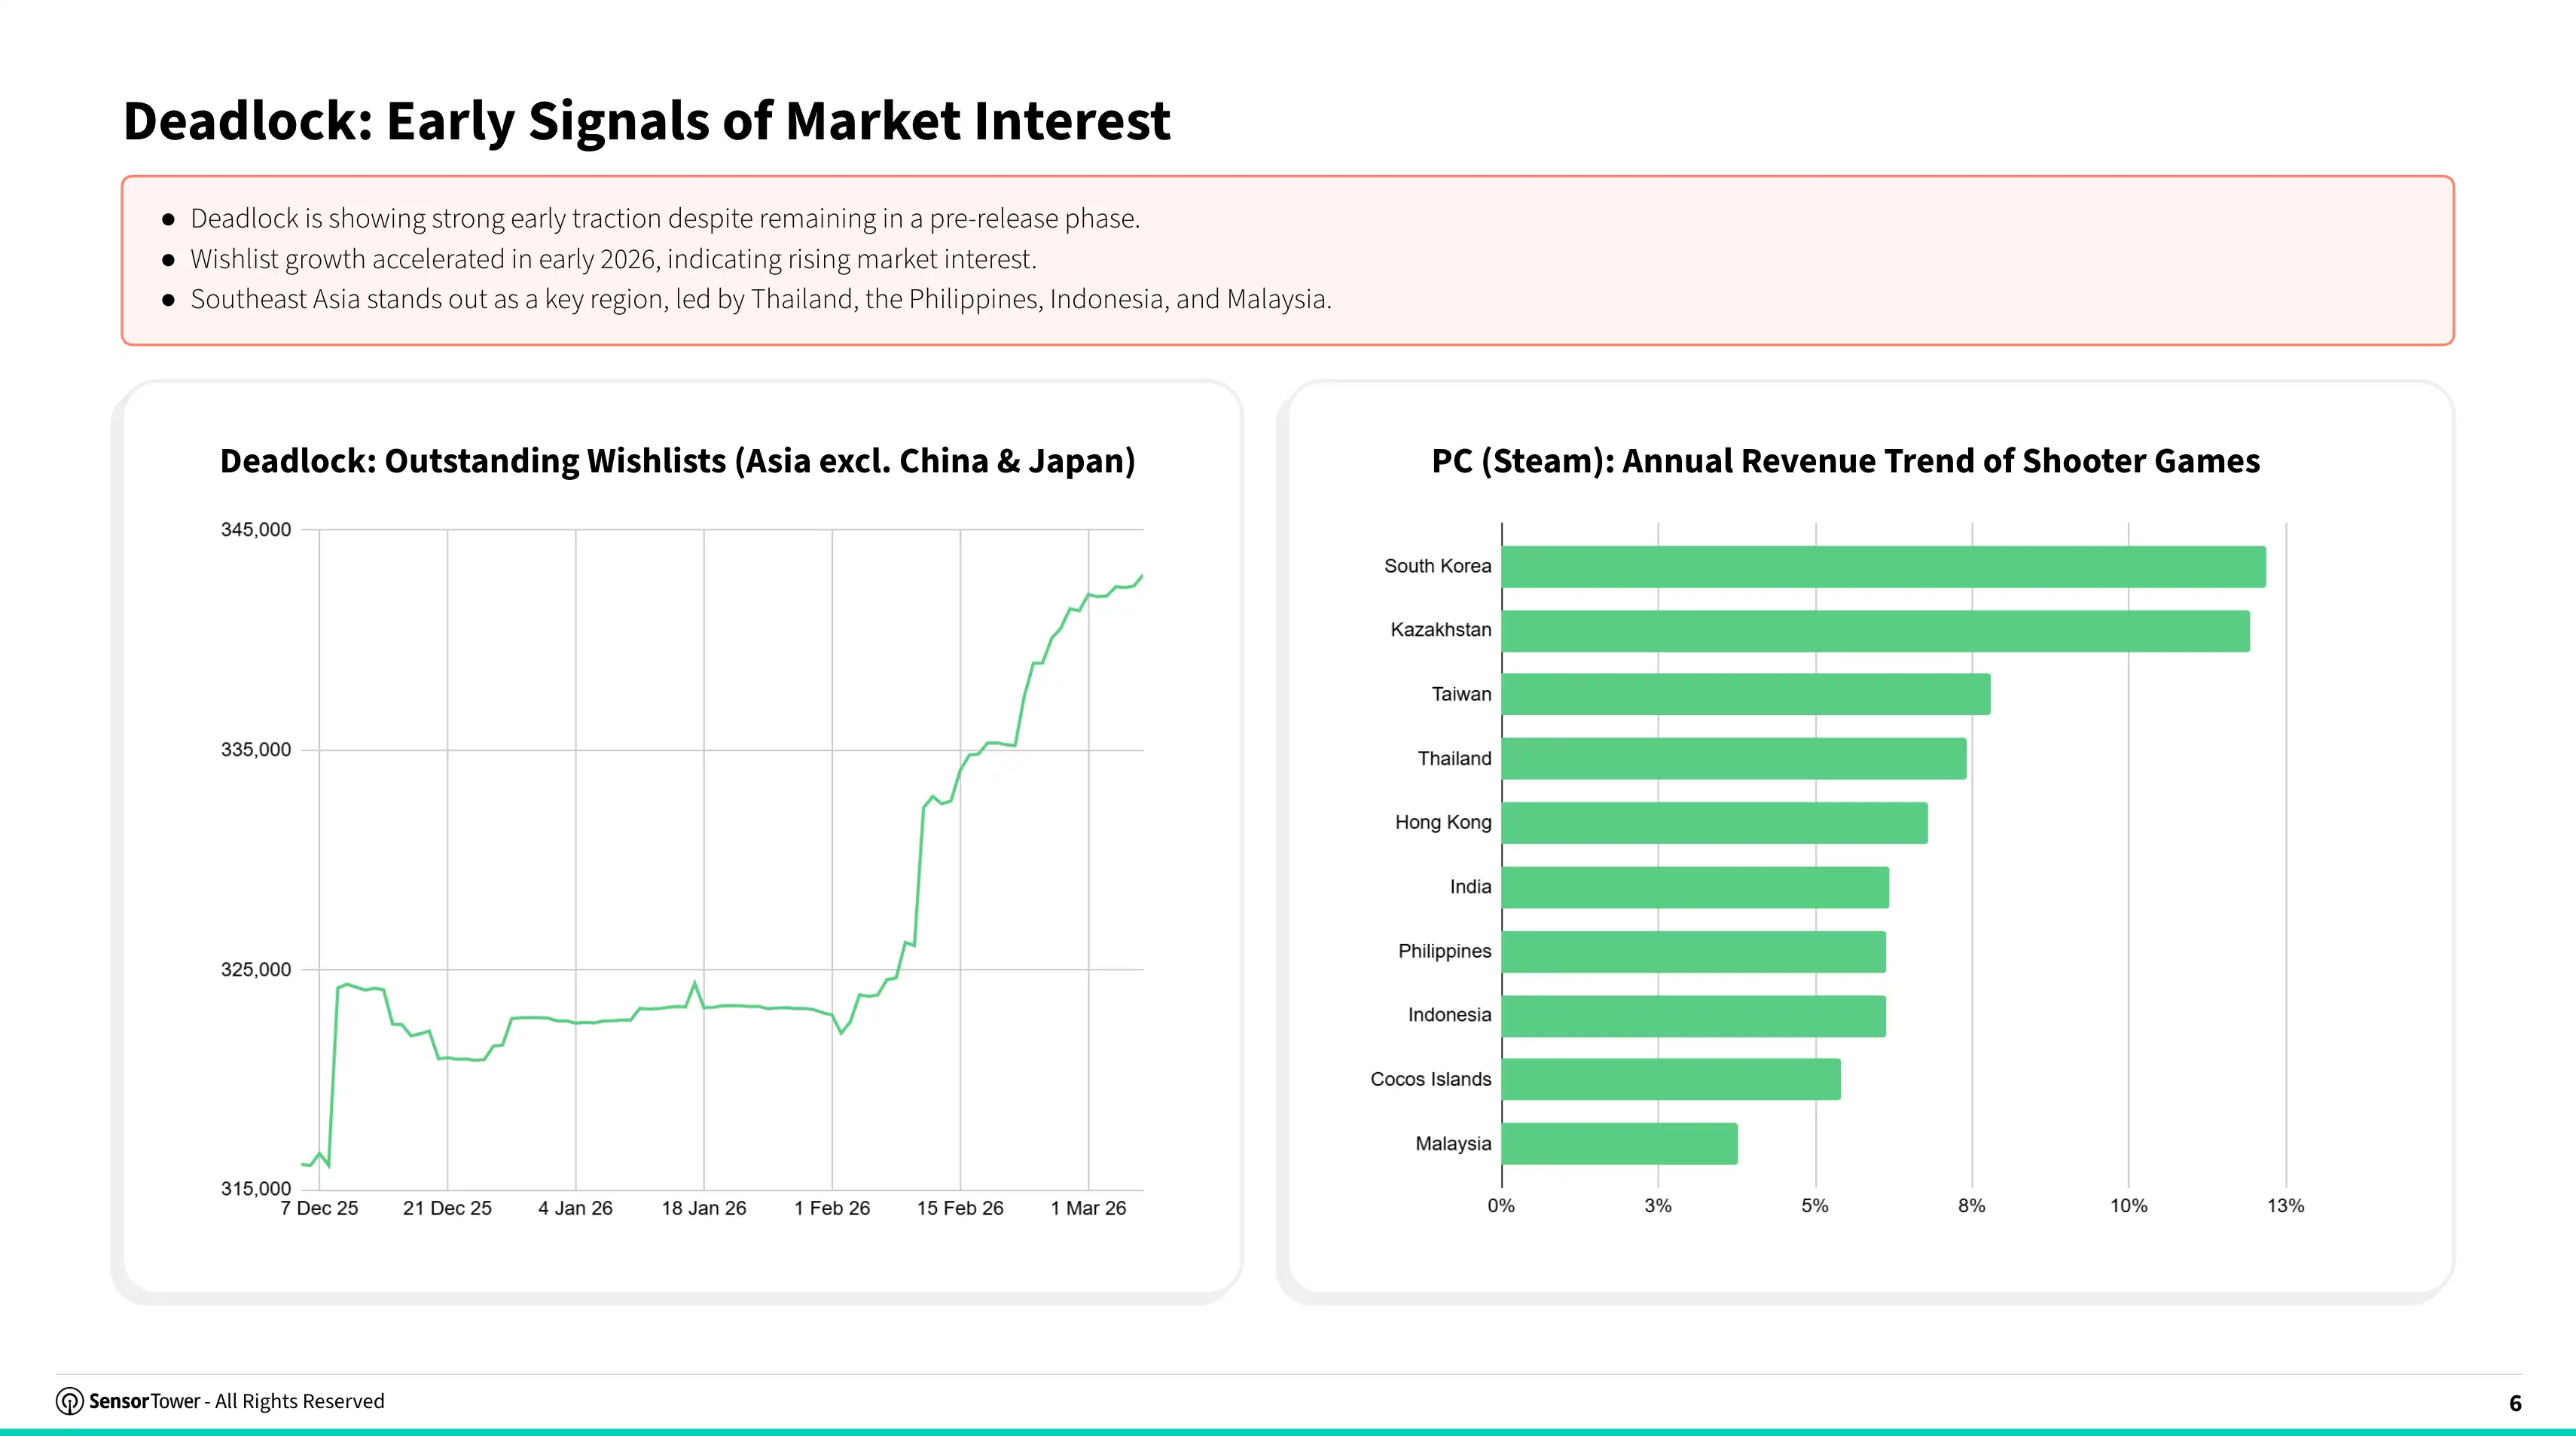The width and height of the screenshot is (2576, 1436).
Task: Click the 5% axis tick label
Action: tap(1815, 1206)
